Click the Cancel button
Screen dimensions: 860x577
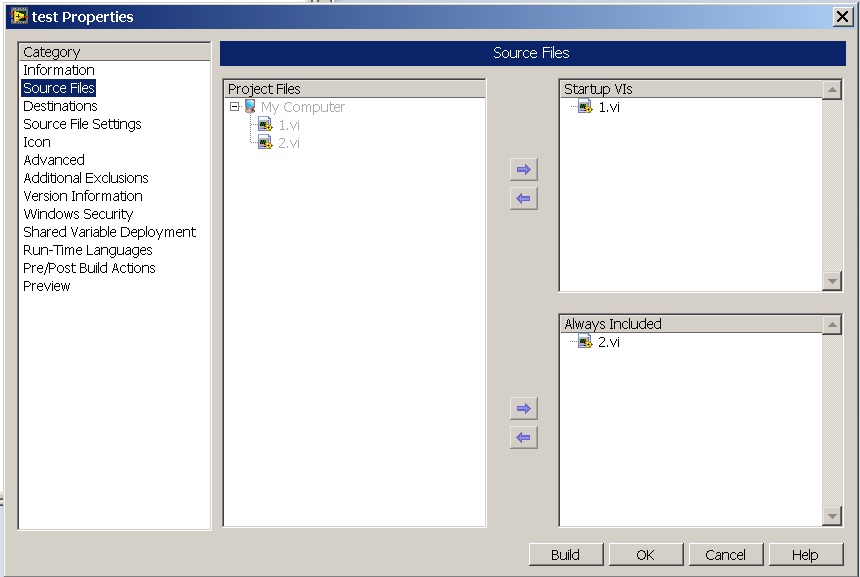click(726, 555)
